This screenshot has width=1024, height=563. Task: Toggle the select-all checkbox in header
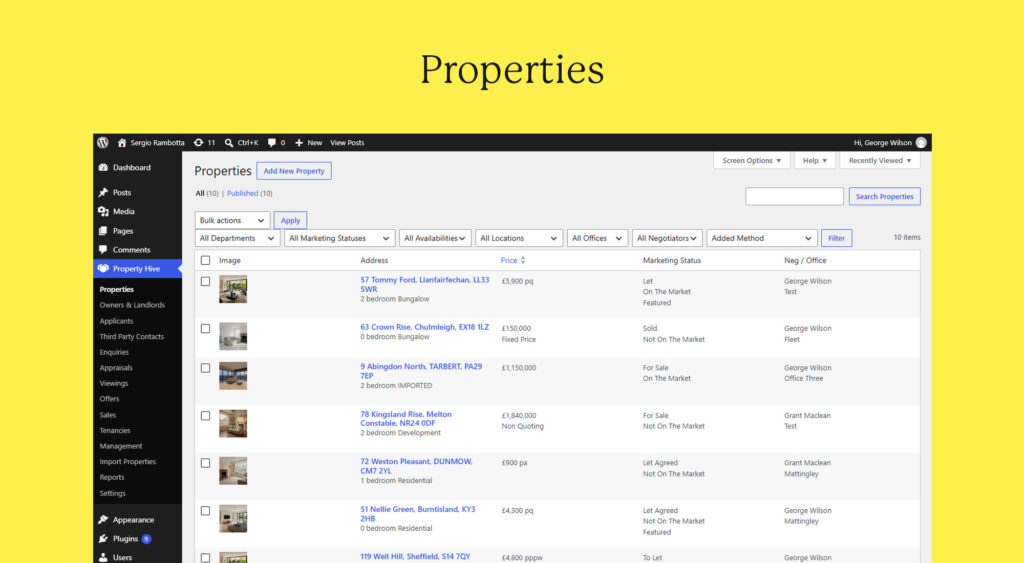(206, 260)
